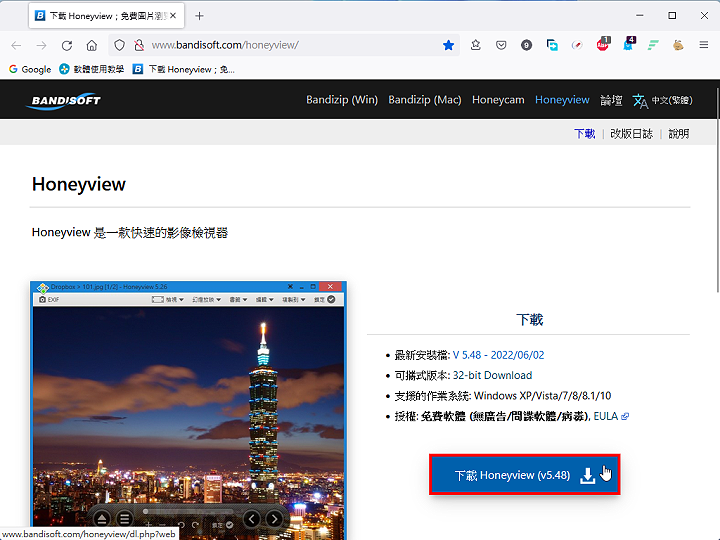This screenshot has width=720, height=540.
Task: Open the Google bookmark
Action: (x=30, y=69)
